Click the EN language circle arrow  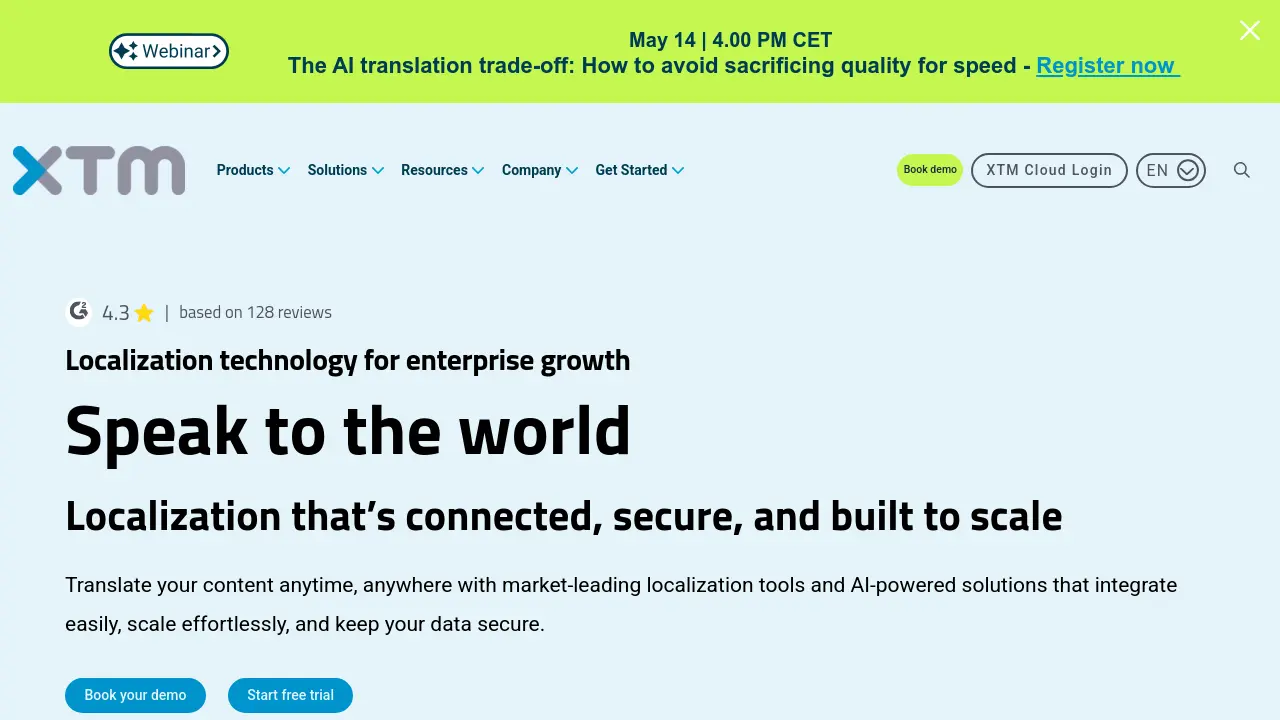pos(1188,170)
